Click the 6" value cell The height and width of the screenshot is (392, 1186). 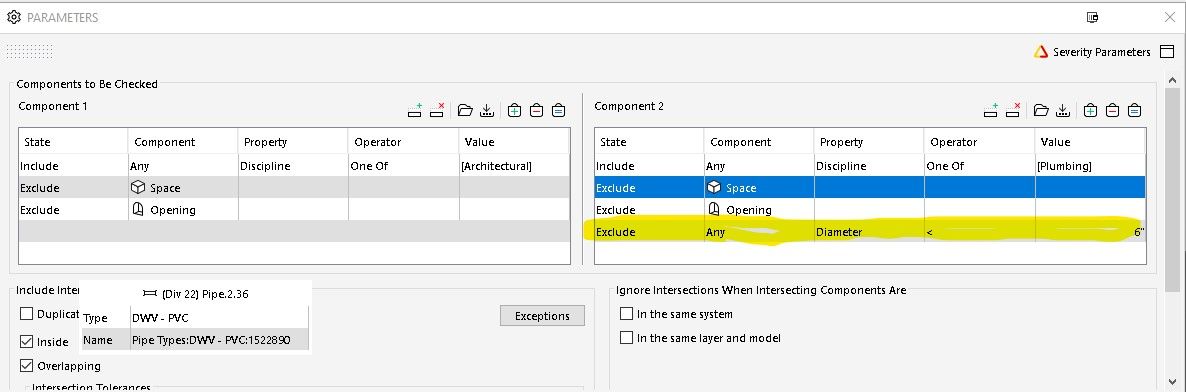tap(1090, 232)
